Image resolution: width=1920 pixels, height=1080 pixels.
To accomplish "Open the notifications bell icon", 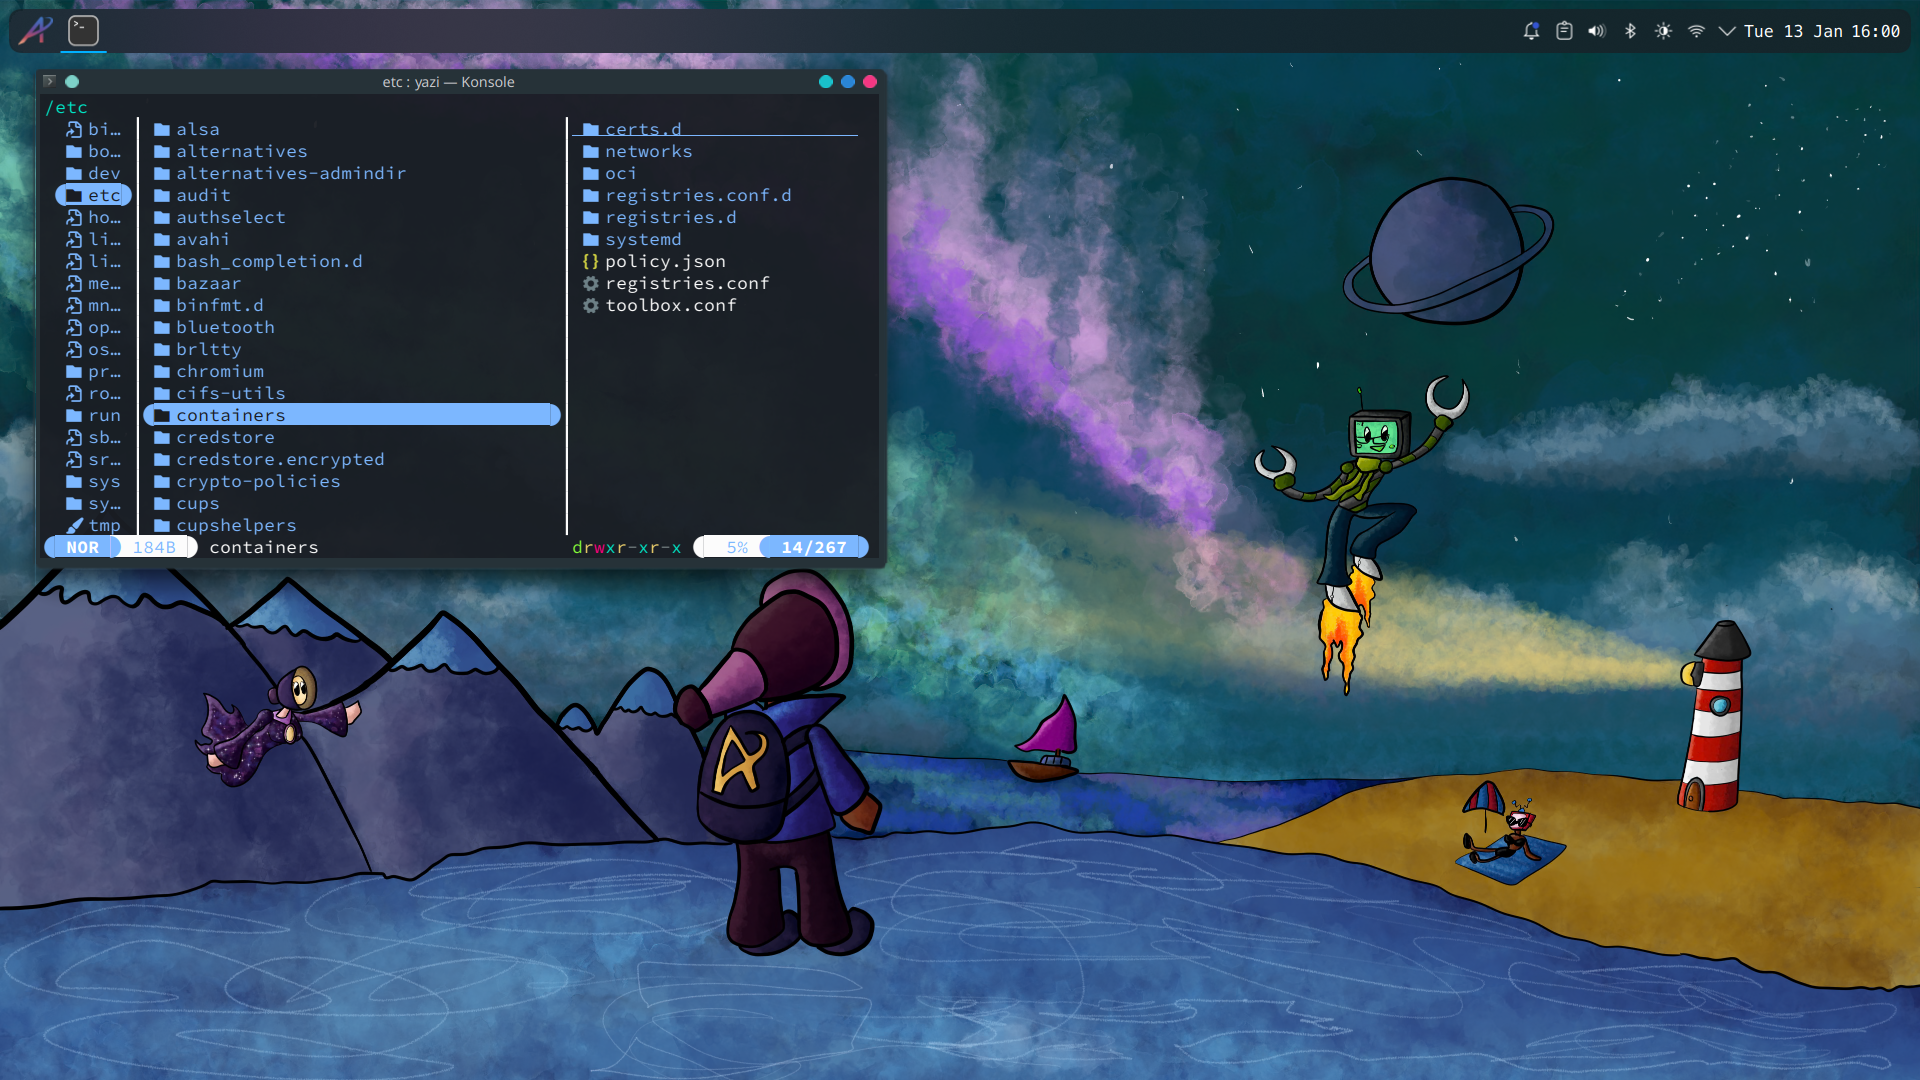I will 1531,31.
